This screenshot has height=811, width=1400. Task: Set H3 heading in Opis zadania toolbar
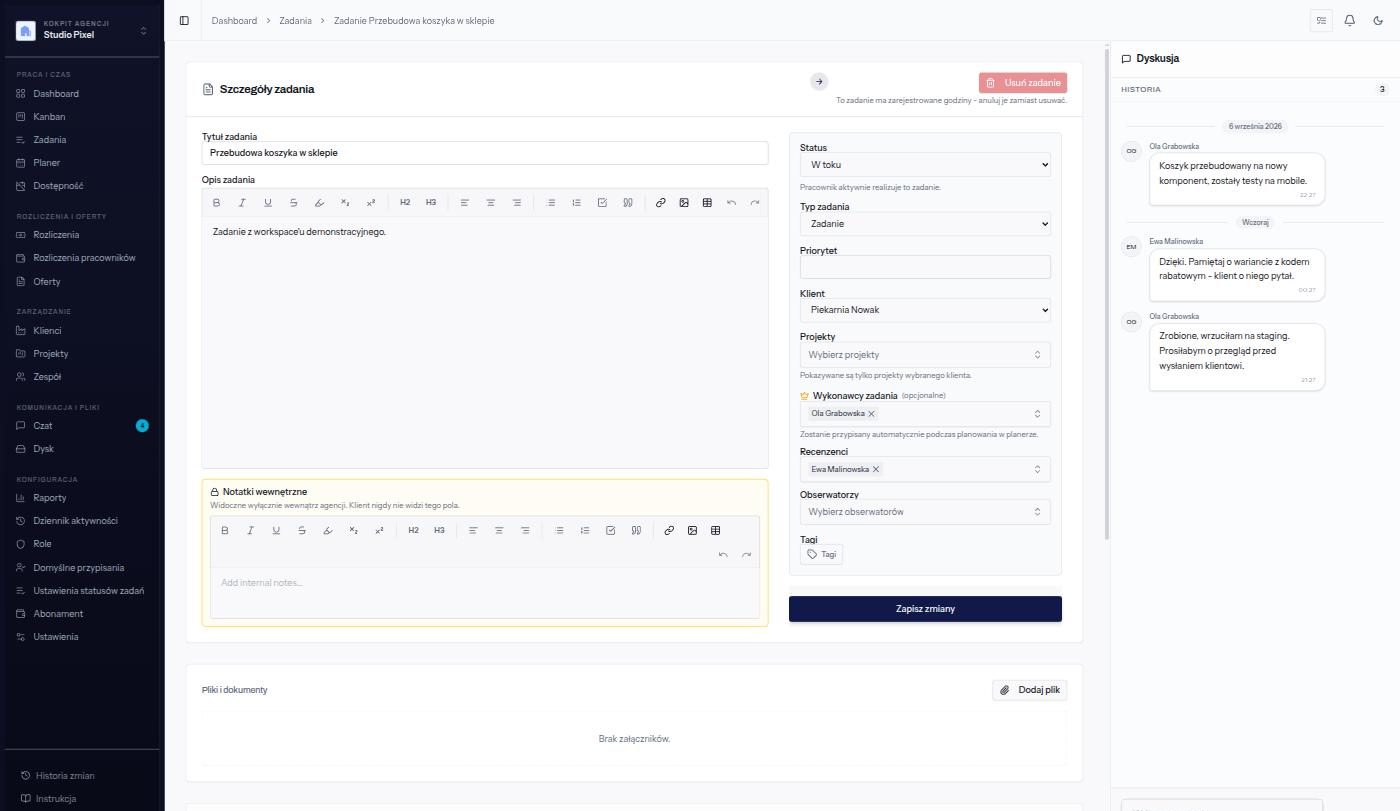click(x=431, y=202)
